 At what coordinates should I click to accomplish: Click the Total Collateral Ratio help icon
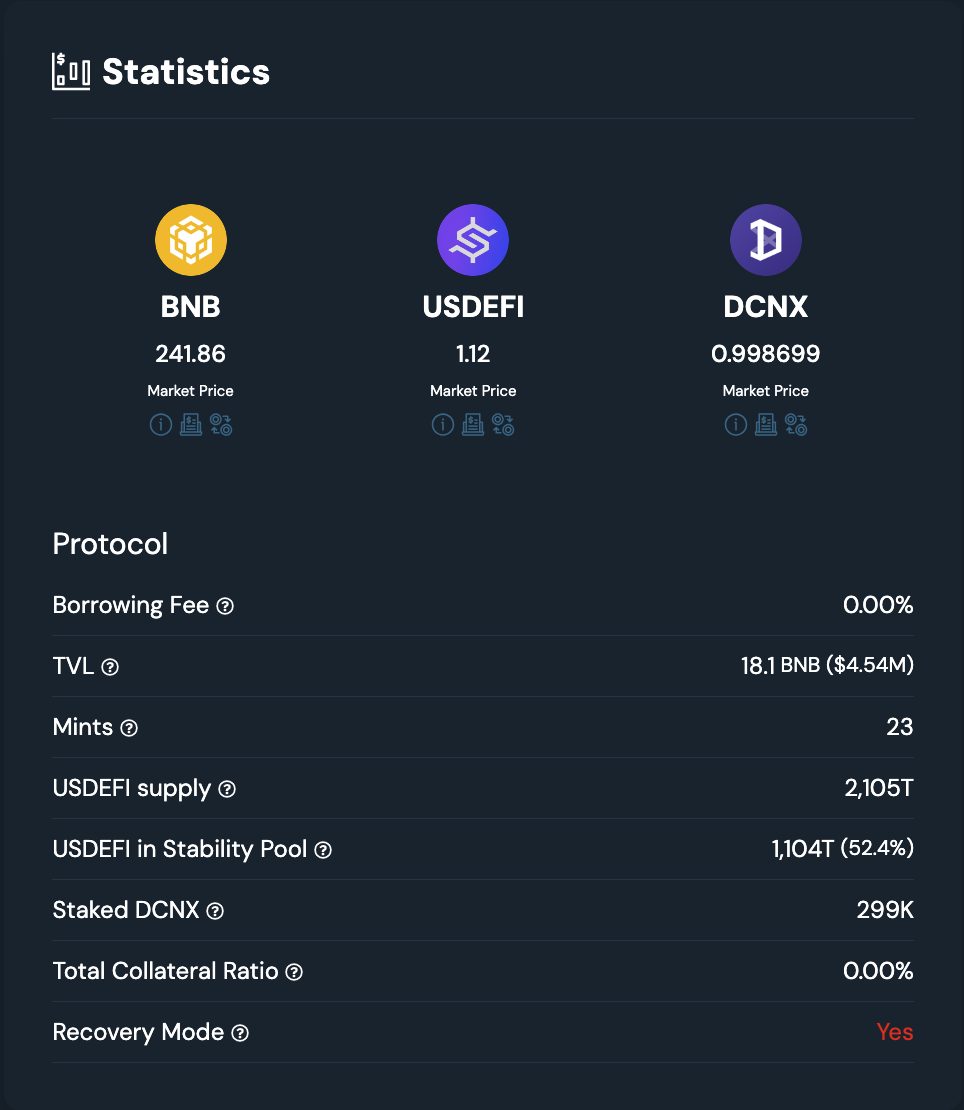tap(294, 972)
